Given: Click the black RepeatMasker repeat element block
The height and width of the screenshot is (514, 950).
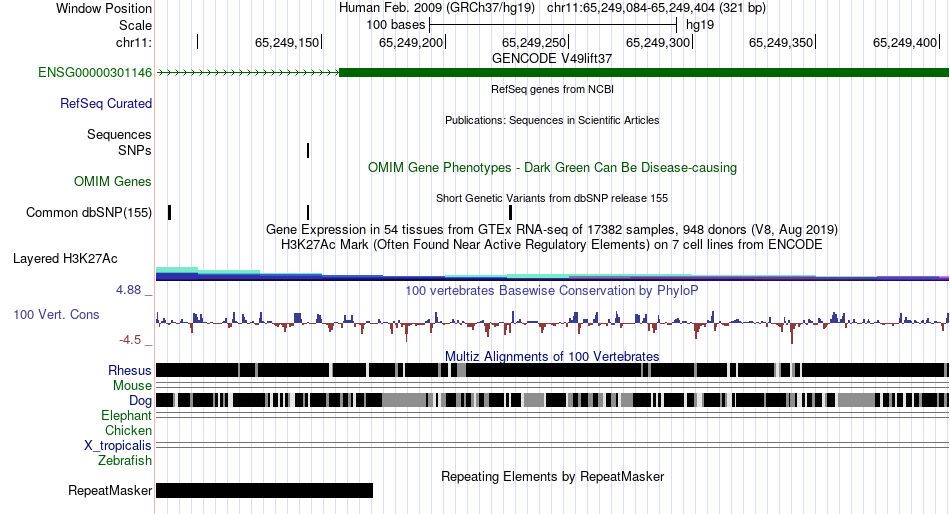Looking at the screenshot, I should [x=264, y=490].
